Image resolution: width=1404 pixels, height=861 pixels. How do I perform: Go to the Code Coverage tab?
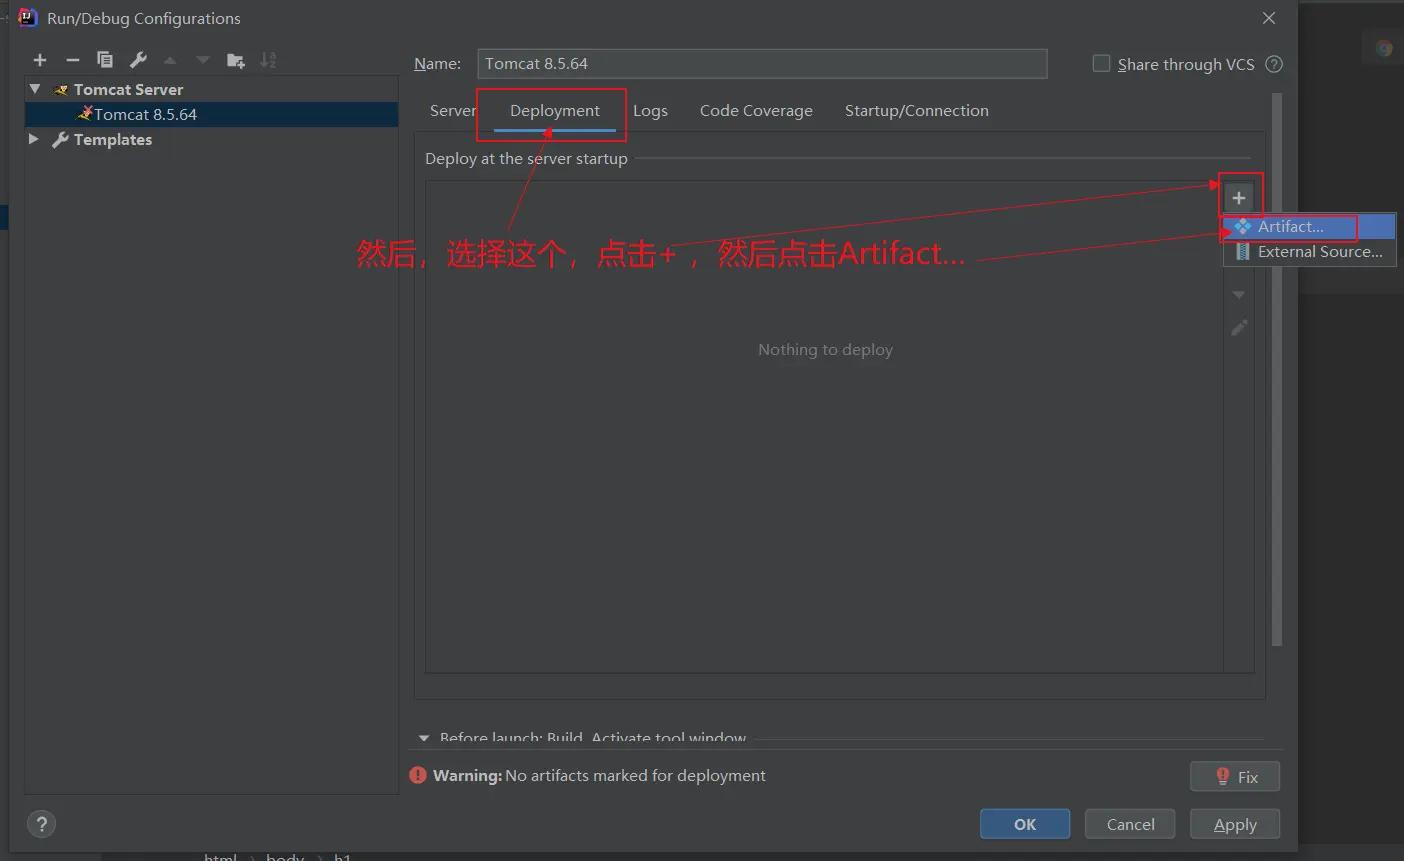click(x=756, y=111)
